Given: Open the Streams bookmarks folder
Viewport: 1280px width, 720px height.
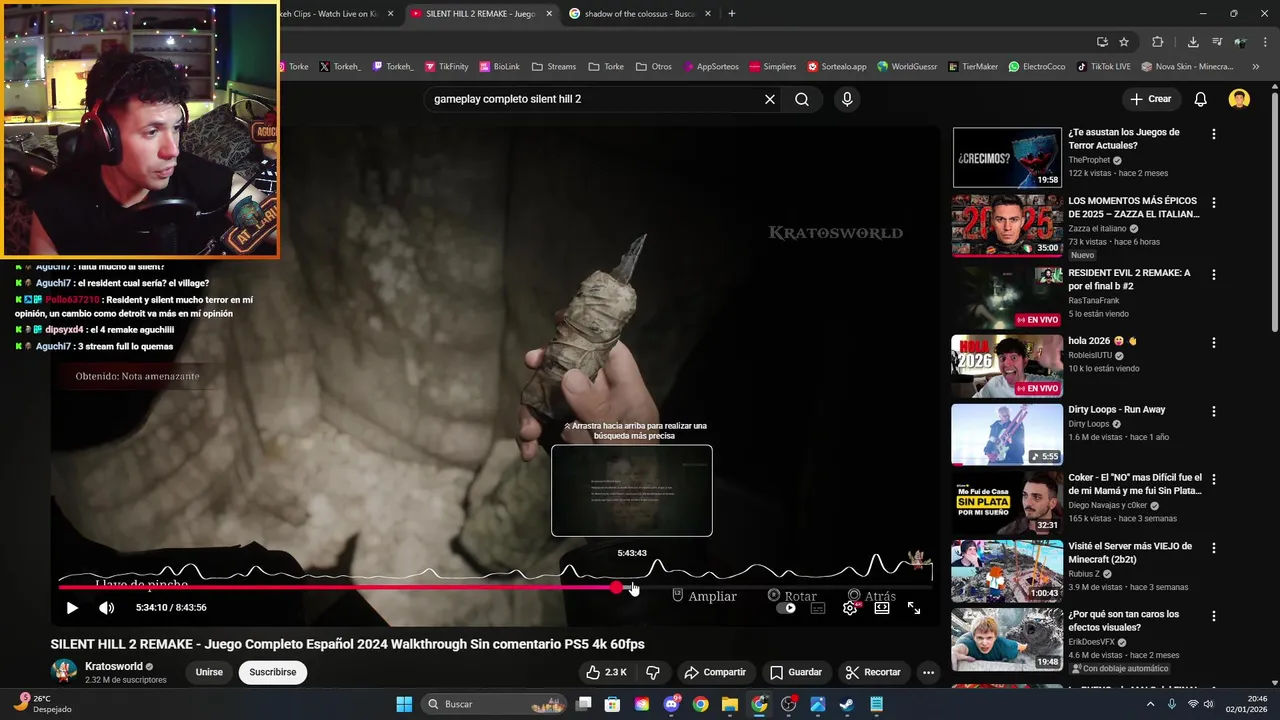Looking at the screenshot, I should (x=554, y=67).
